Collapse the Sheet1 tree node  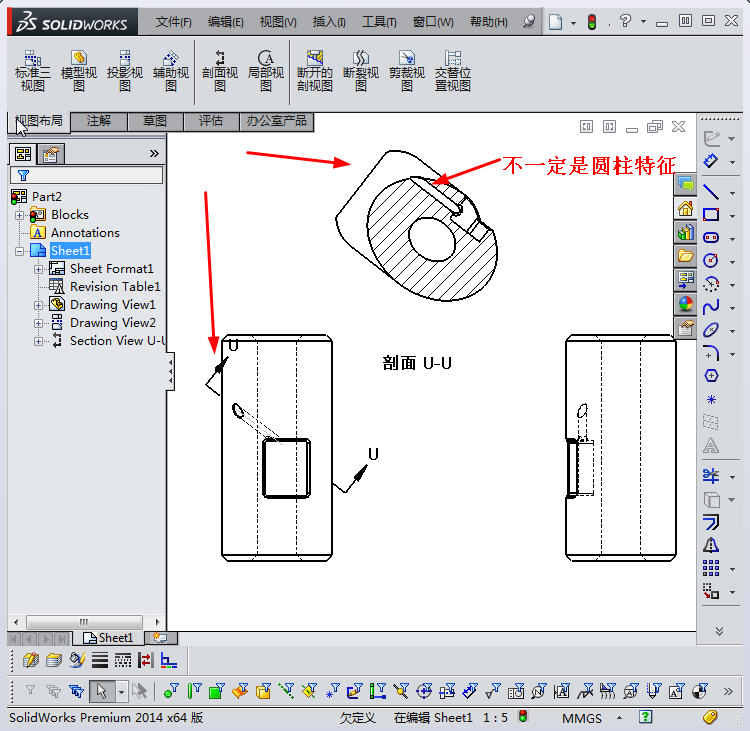[x=20, y=251]
